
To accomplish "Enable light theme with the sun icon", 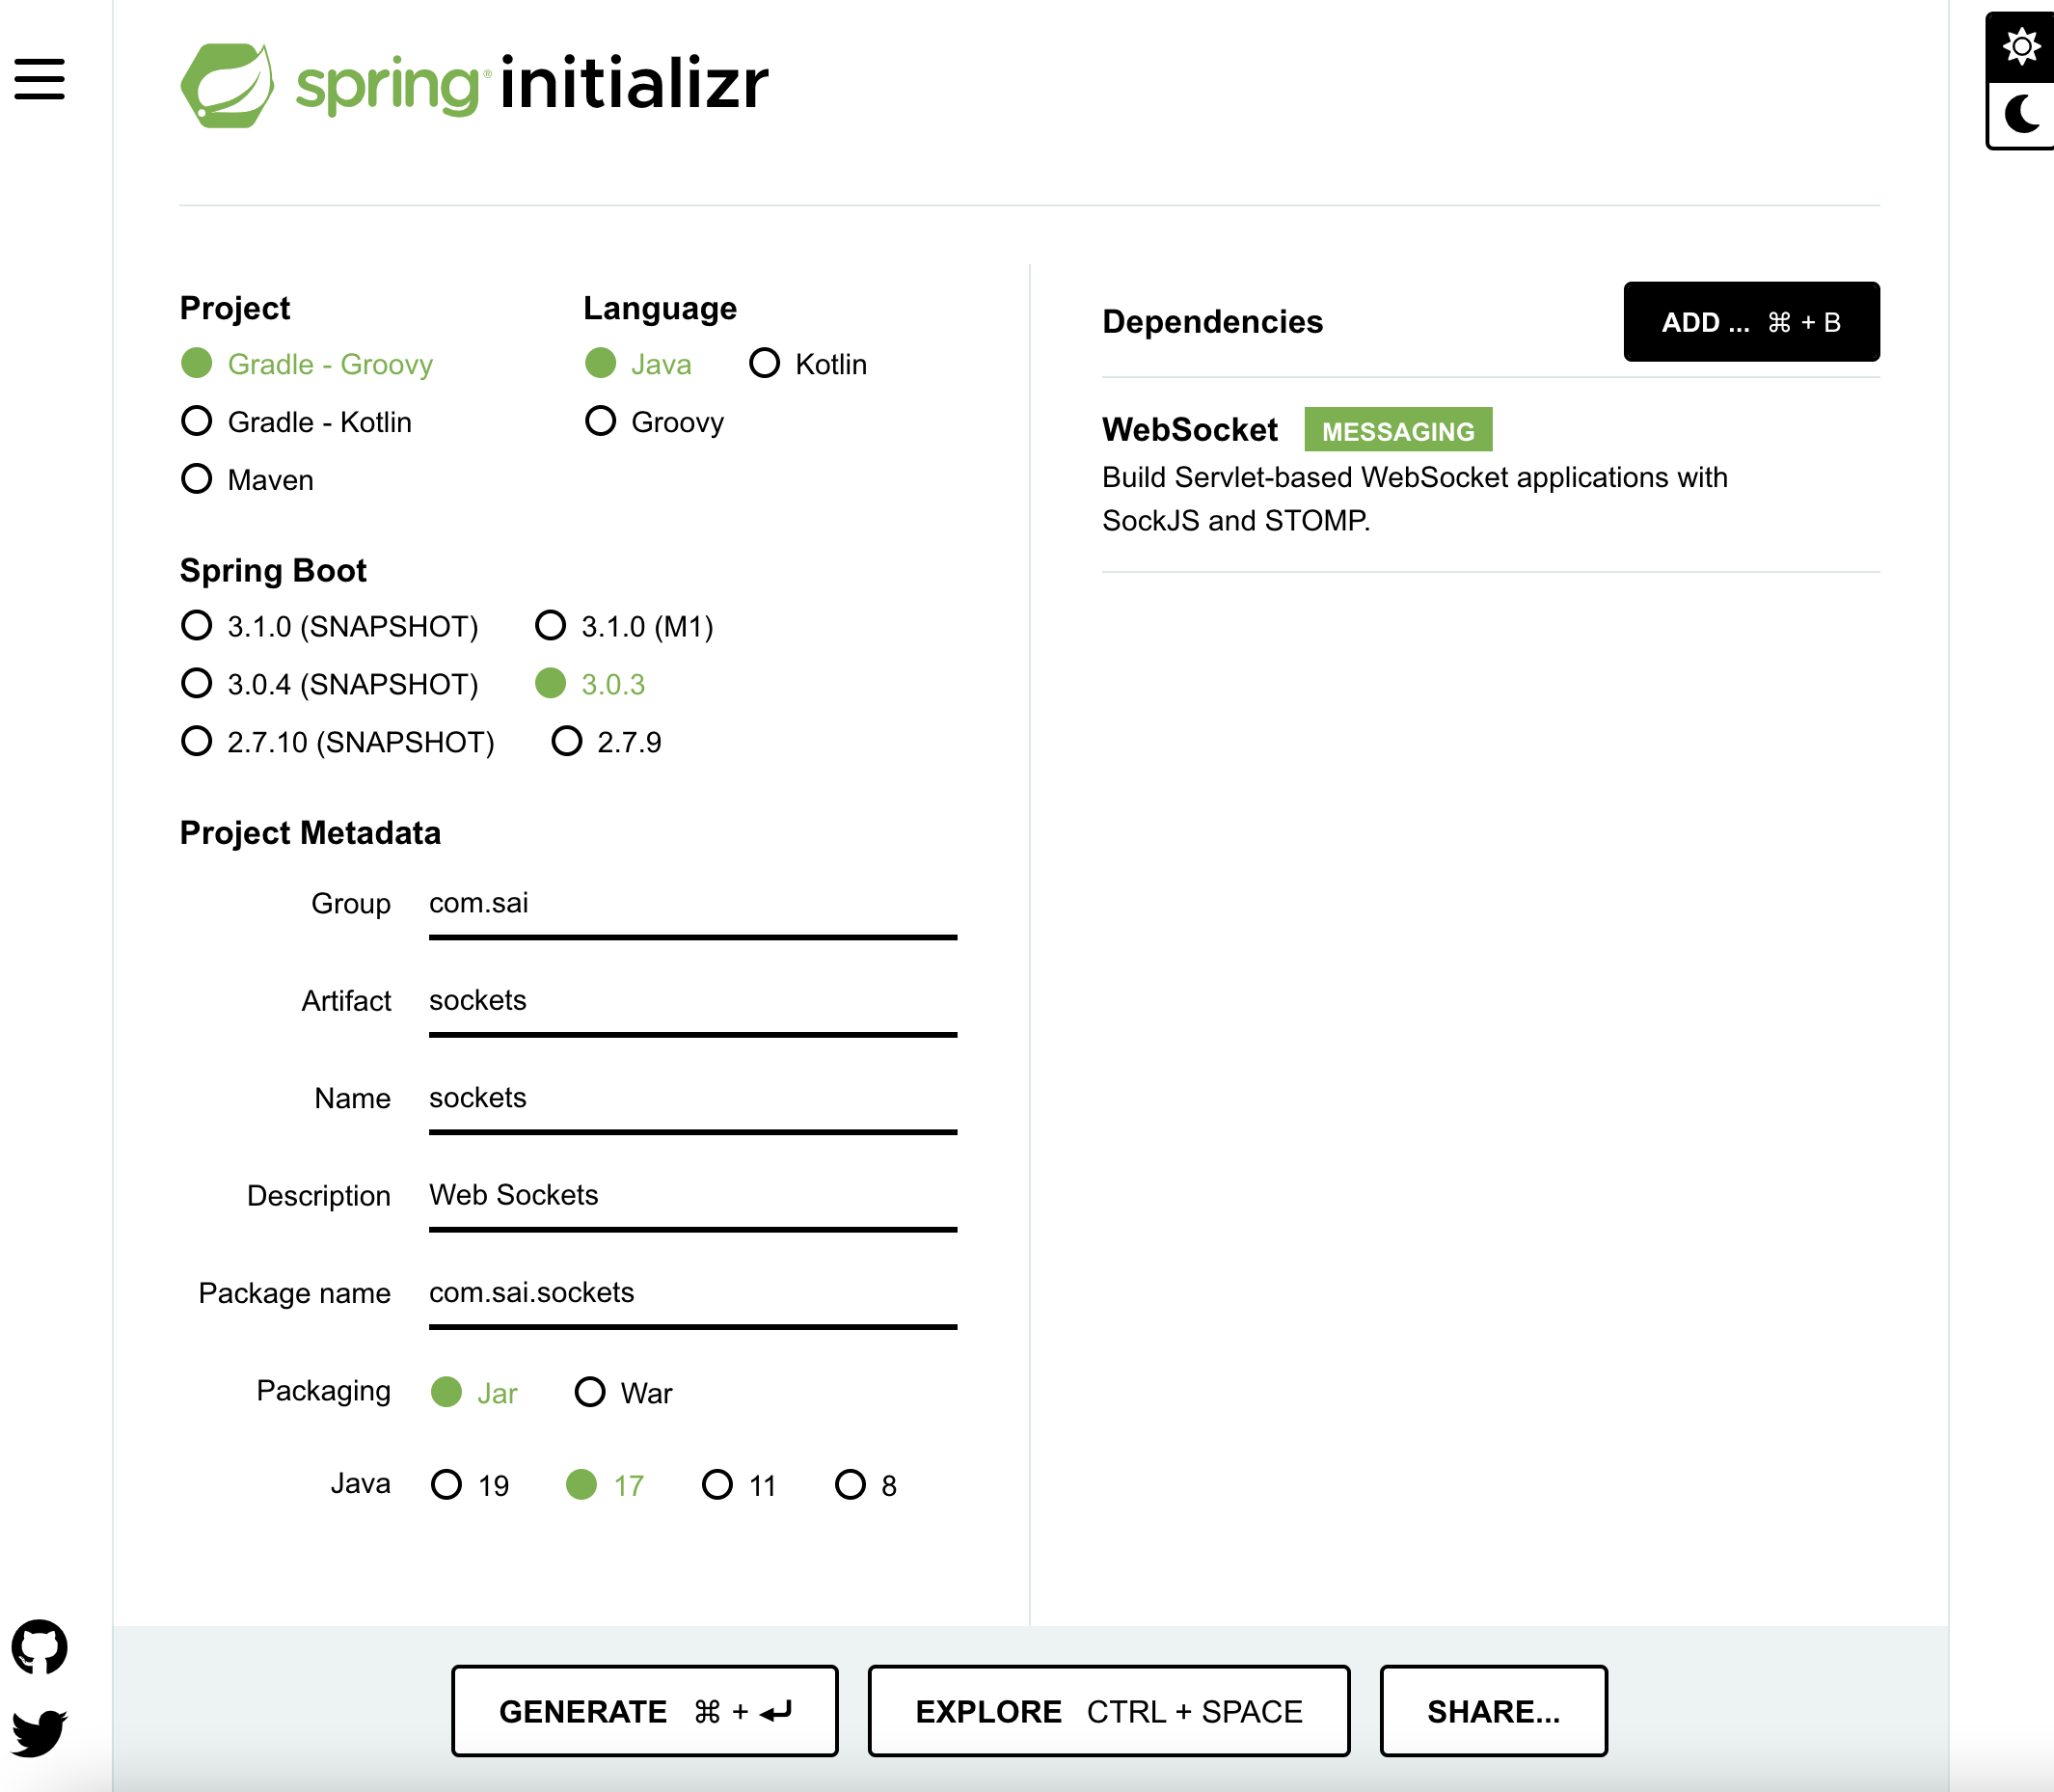I will click(2021, 45).
